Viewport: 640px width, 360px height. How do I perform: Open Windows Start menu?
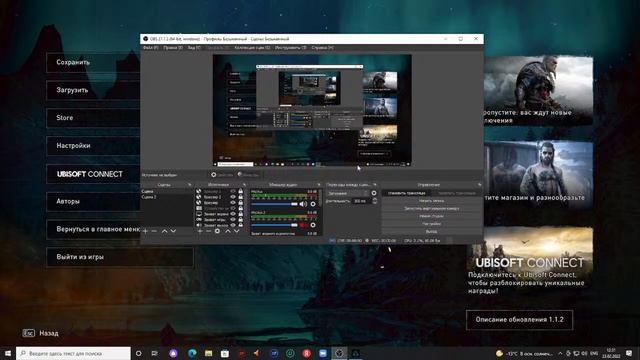(x=8, y=353)
